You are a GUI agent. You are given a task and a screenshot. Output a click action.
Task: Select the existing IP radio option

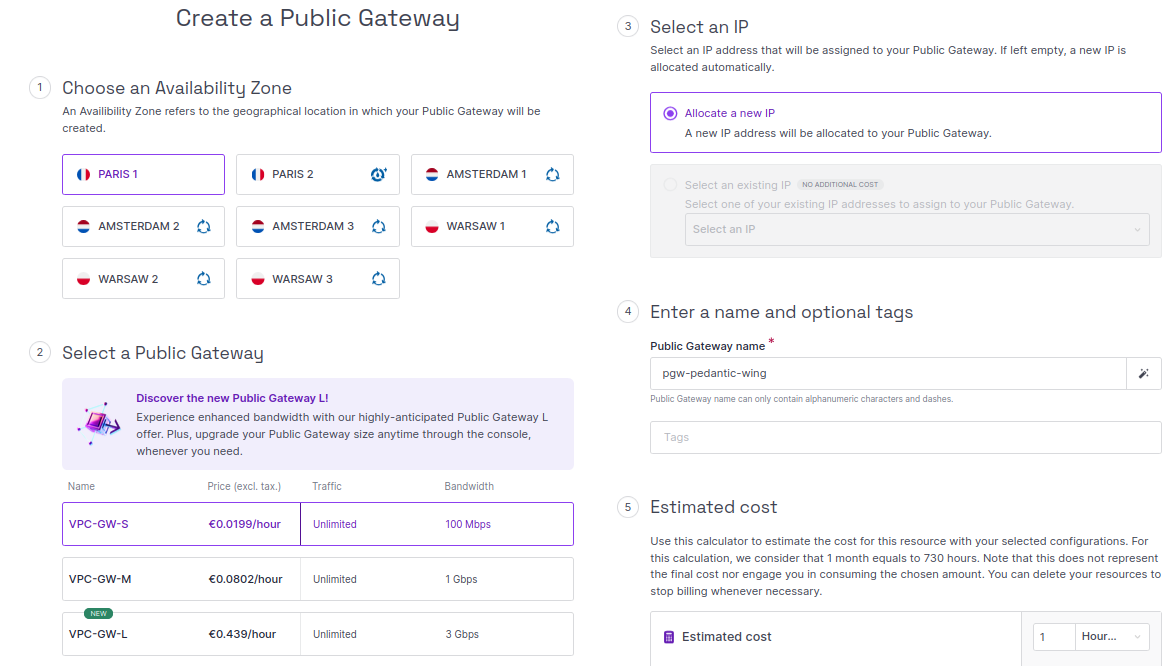pyautogui.click(x=670, y=185)
